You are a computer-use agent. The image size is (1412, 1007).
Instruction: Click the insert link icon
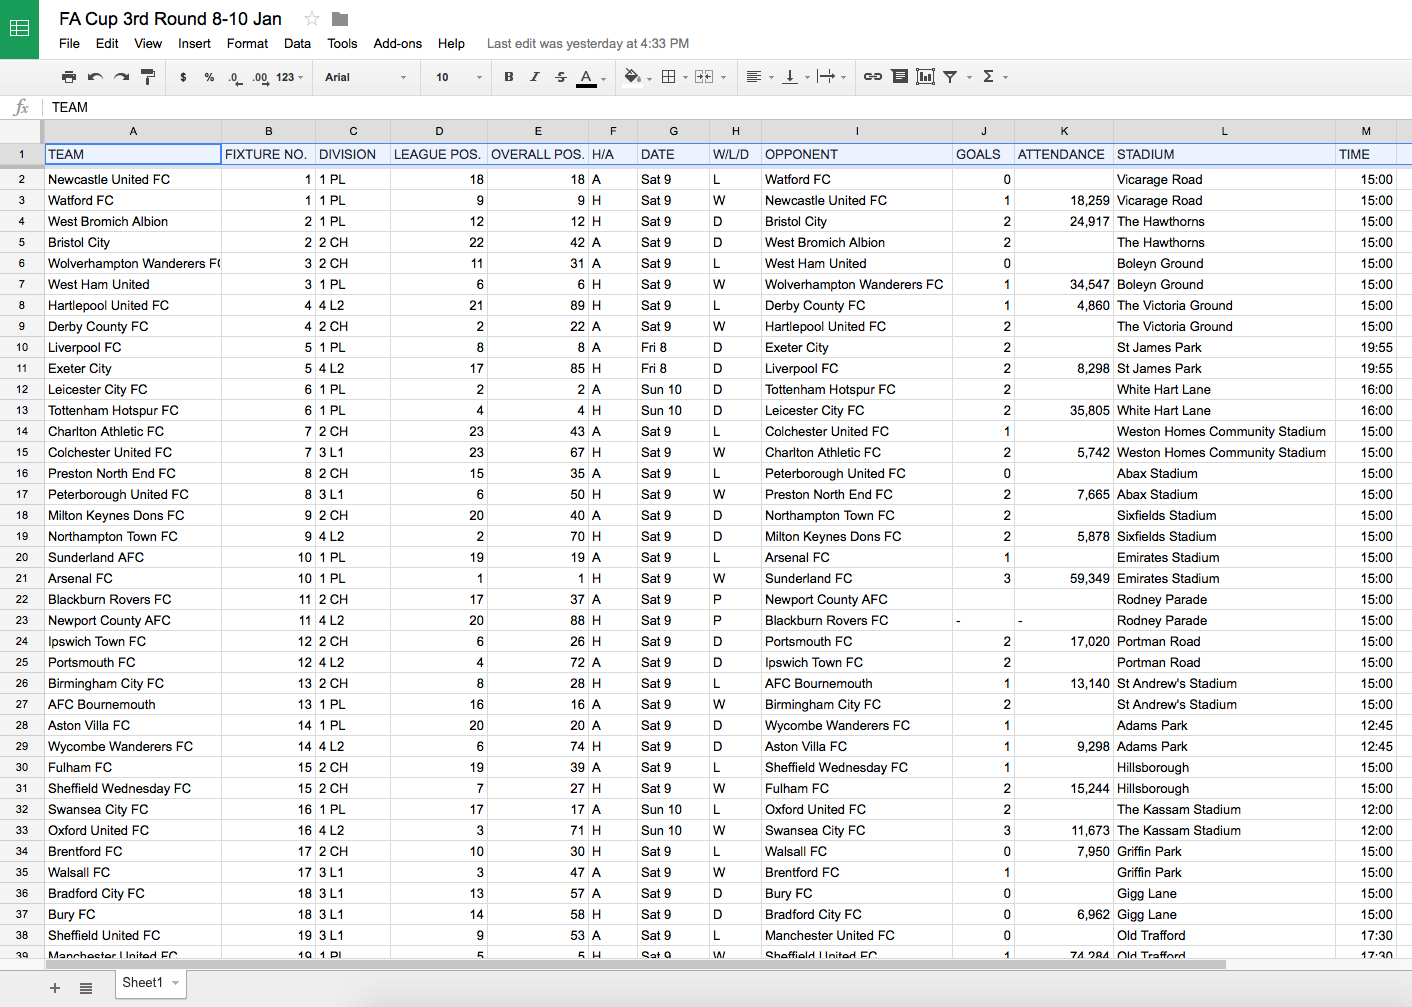coord(873,77)
